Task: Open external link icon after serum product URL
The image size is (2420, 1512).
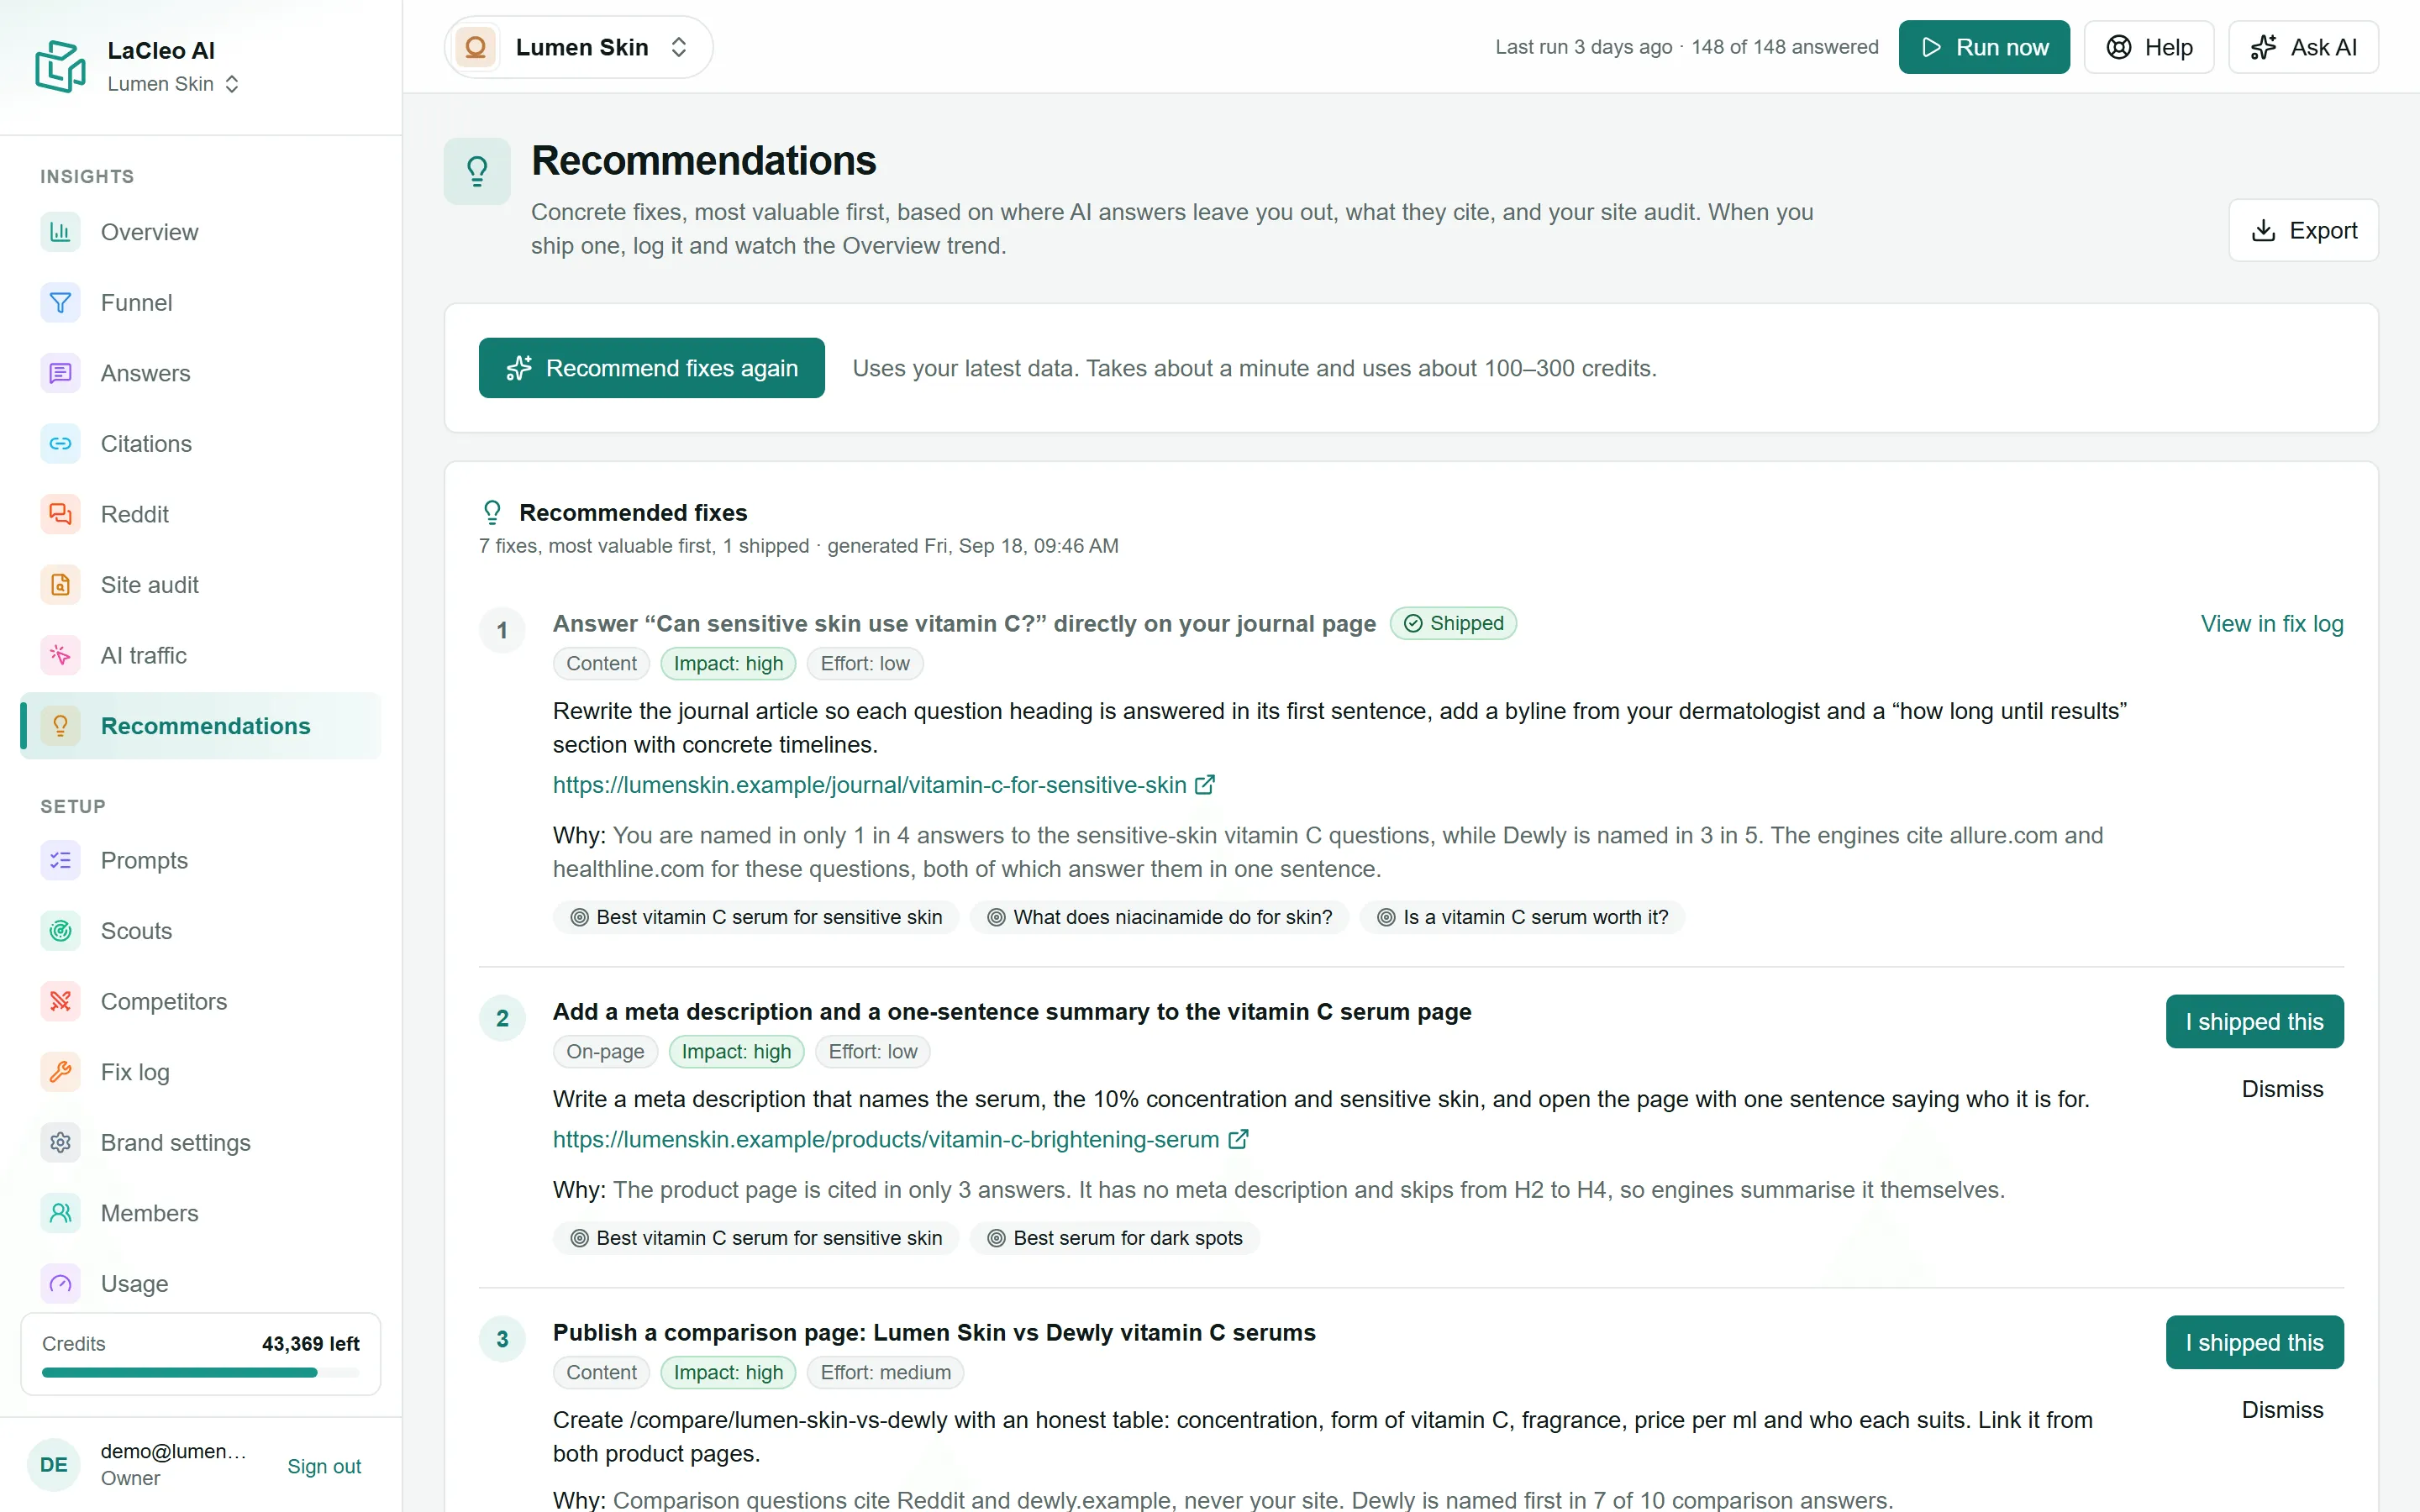Action: (x=1238, y=1139)
